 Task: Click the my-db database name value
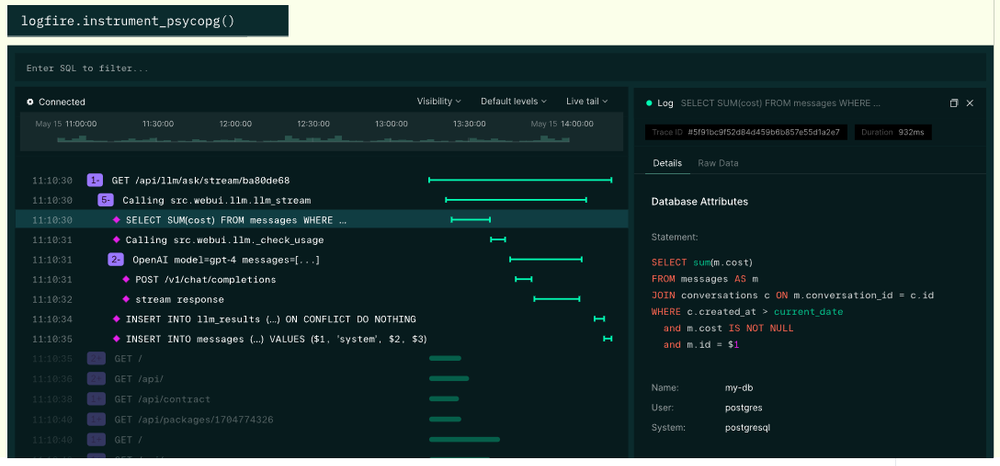coord(740,388)
